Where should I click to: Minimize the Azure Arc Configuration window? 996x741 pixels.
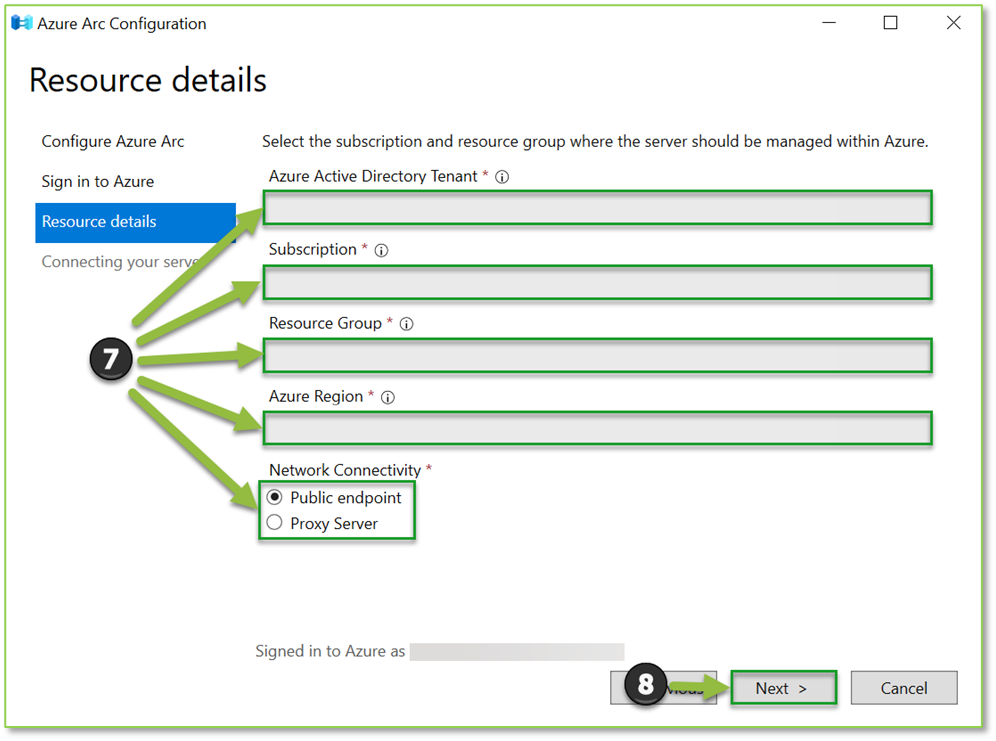click(828, 22)
